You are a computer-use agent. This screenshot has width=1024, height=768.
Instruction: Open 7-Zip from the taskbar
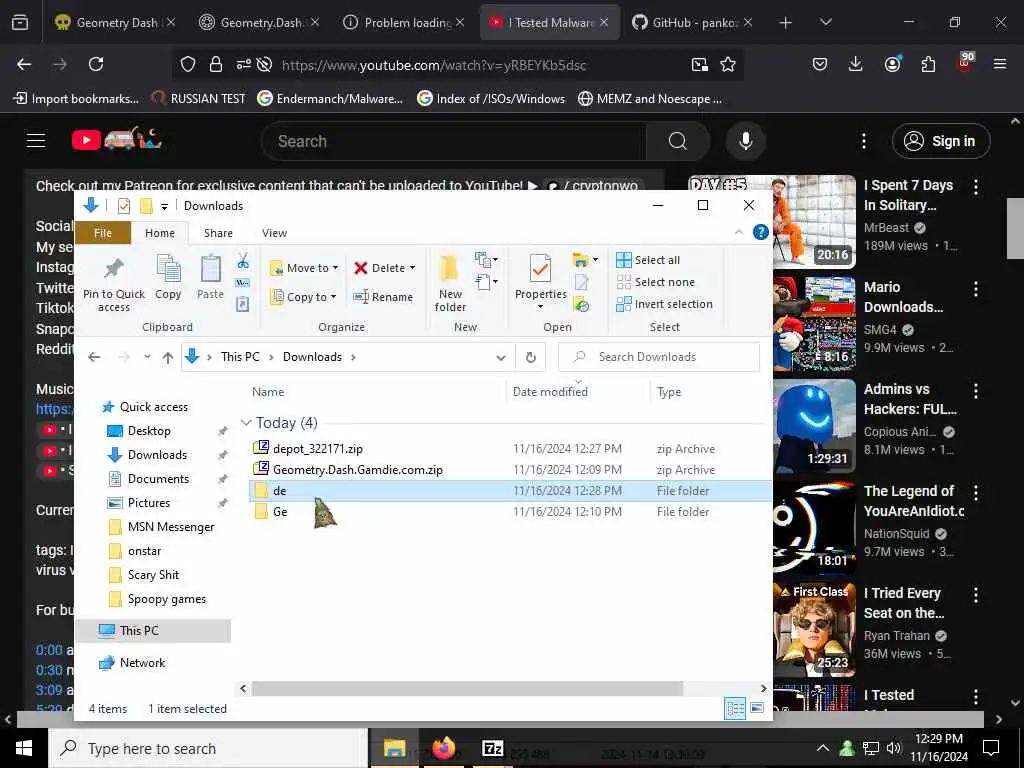[492, 748]
